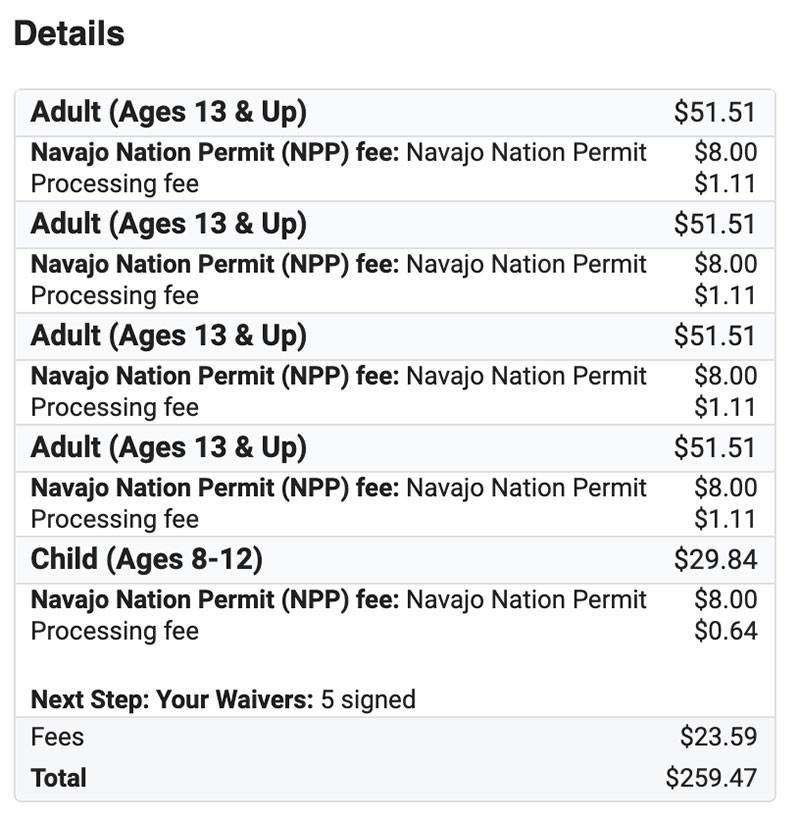800x824 pixels.
Task: Click the third Adult (Ages 13 & Up) label
Action: coord(168,335)
